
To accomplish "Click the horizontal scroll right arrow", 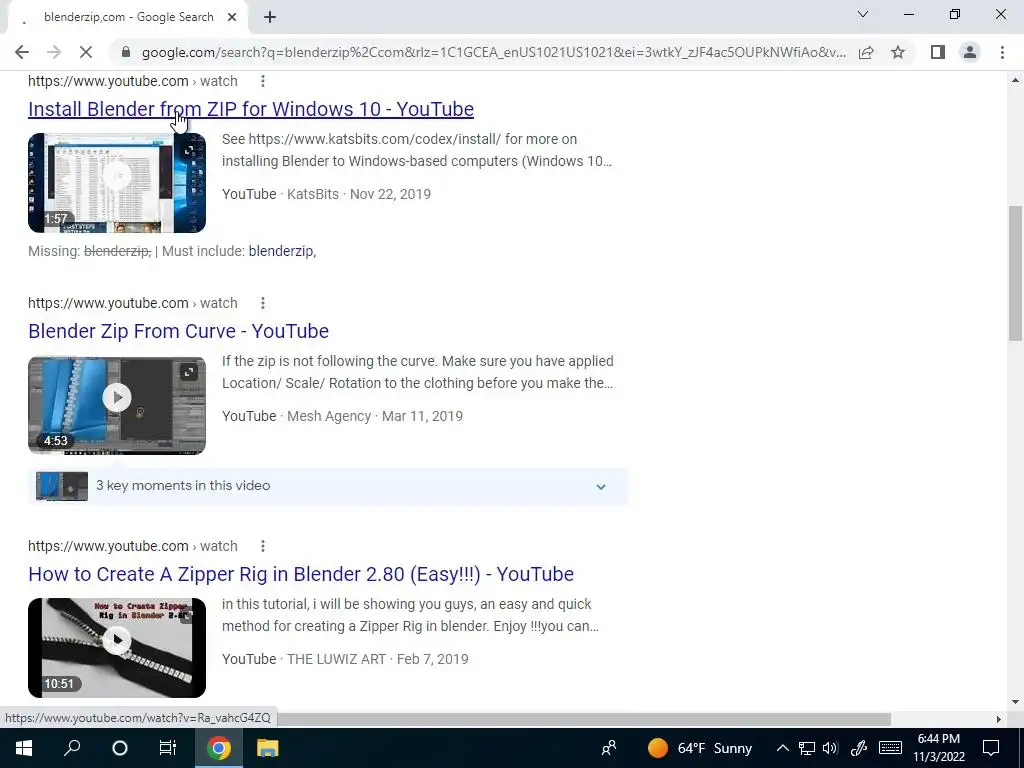I will click(x=998, y=719).
